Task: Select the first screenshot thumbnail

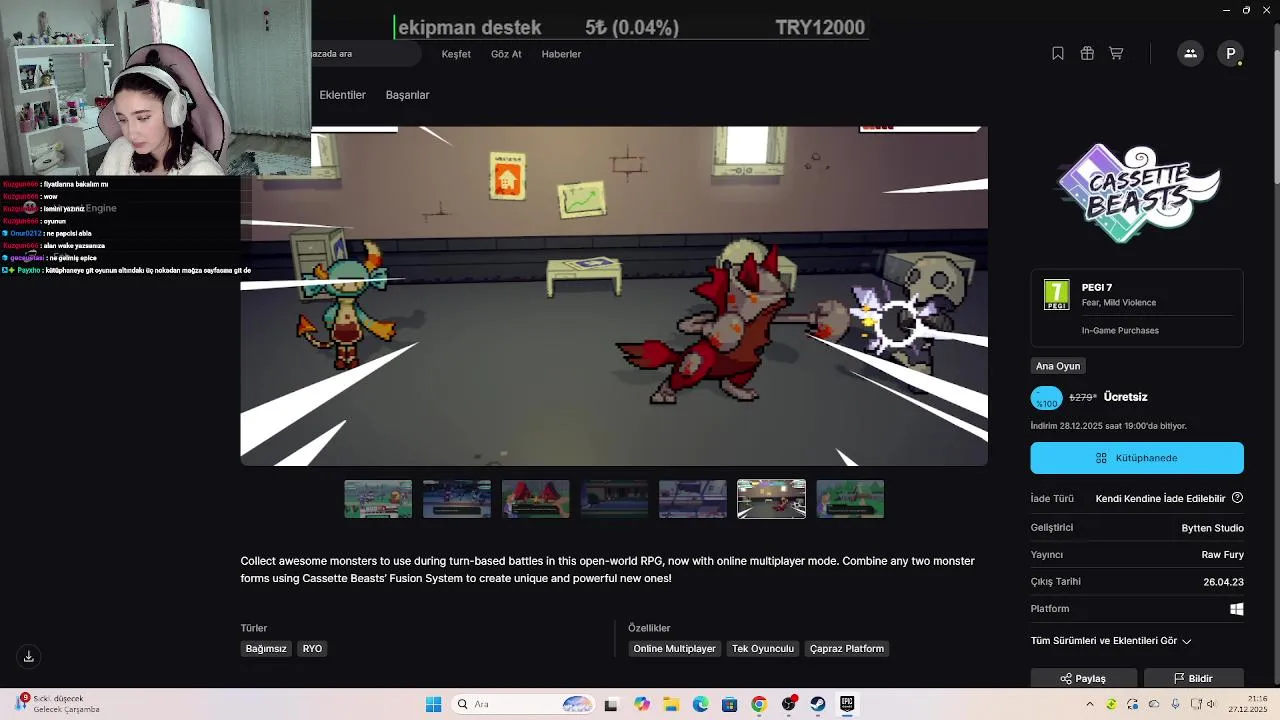Action: 378,499
